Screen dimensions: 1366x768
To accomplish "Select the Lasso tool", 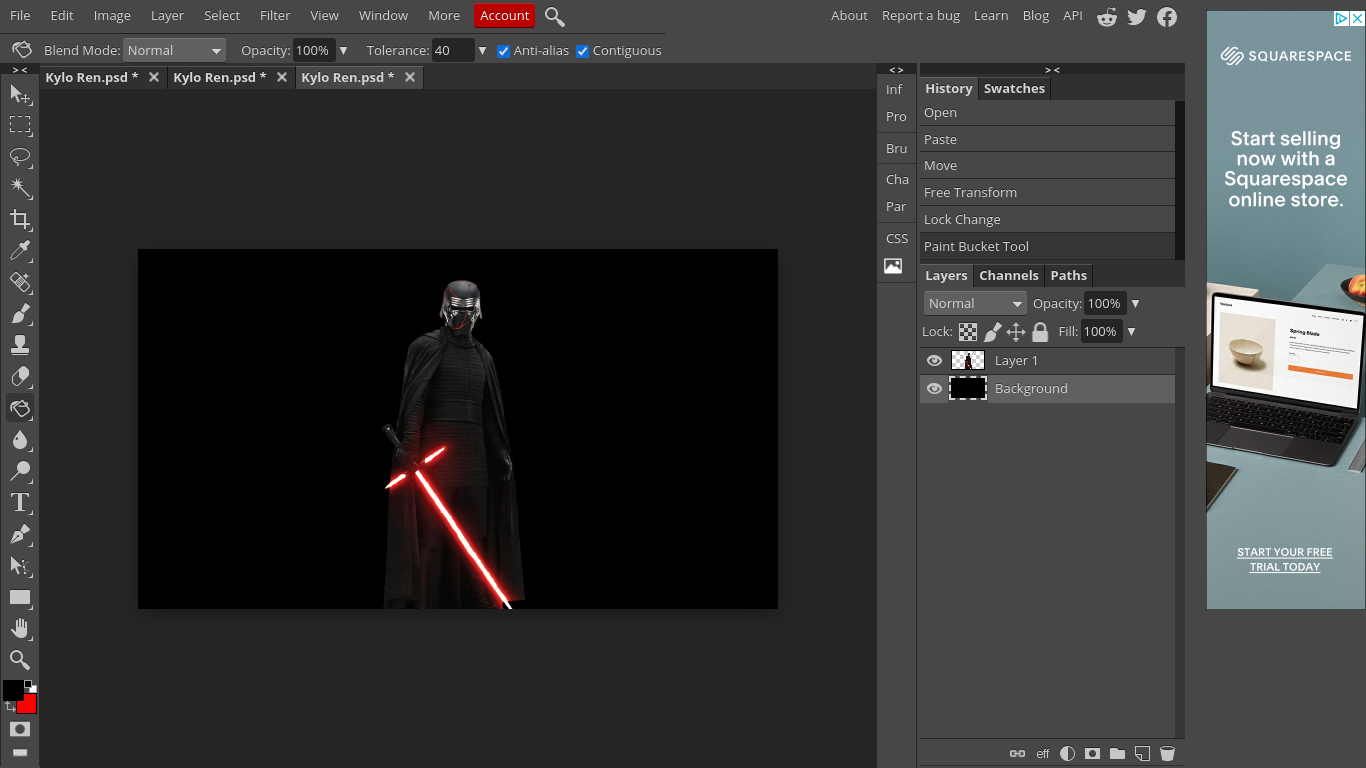I will coord(19,157).
